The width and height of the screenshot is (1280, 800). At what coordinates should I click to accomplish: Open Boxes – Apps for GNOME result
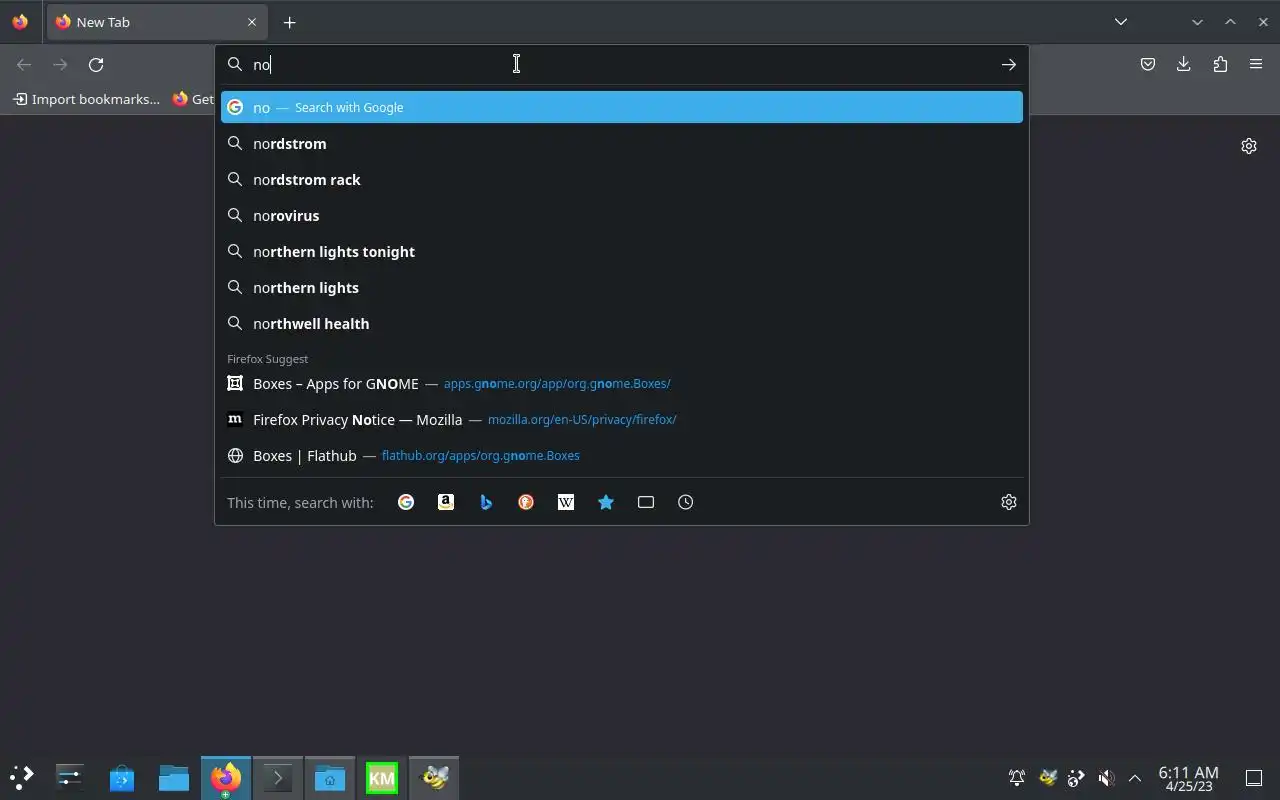click(622, 384)
